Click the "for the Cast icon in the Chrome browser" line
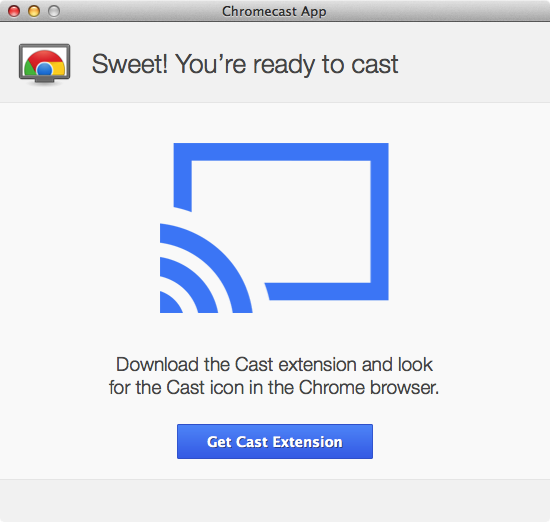 (x=274, y=387)
